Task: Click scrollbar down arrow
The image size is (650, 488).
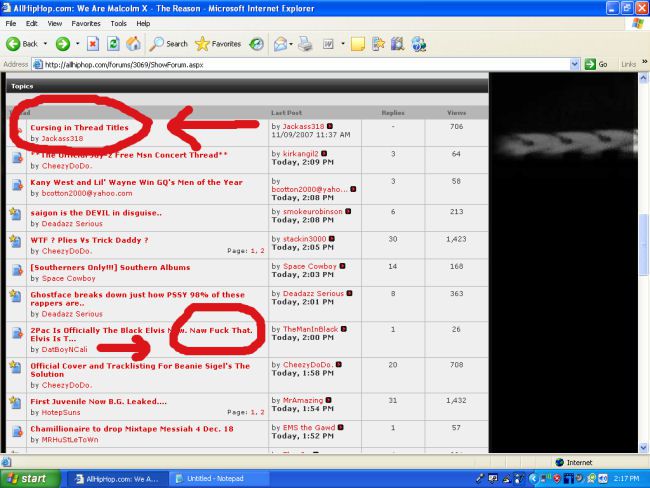Action: (643, 448)
